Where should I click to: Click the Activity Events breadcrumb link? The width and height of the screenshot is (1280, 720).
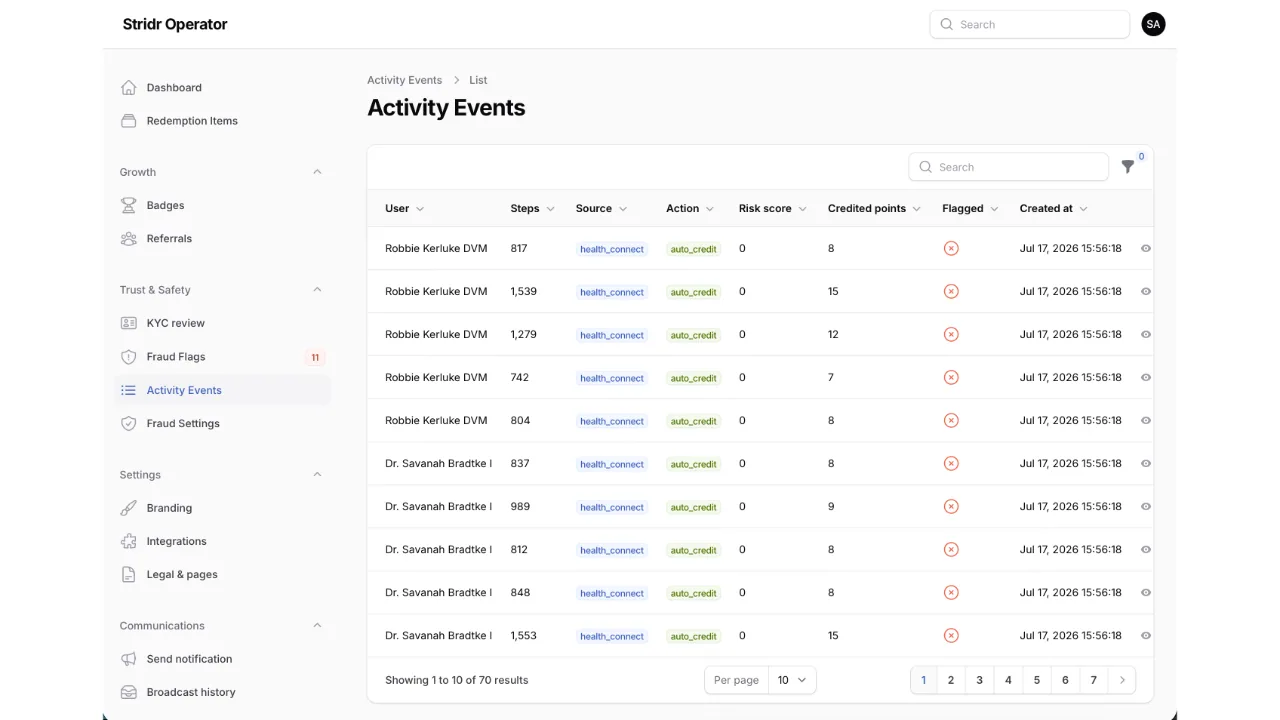[x=404, y=80]
